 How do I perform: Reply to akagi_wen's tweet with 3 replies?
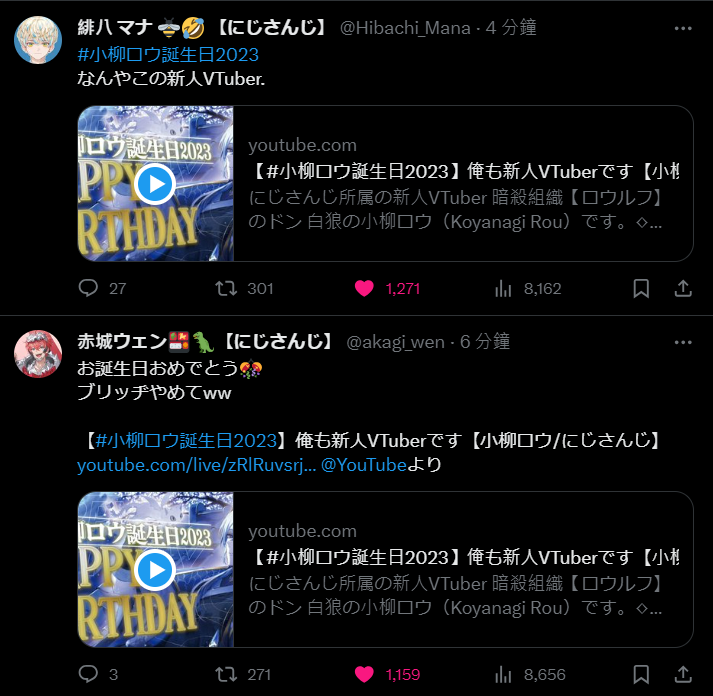(x=88, y=674)
